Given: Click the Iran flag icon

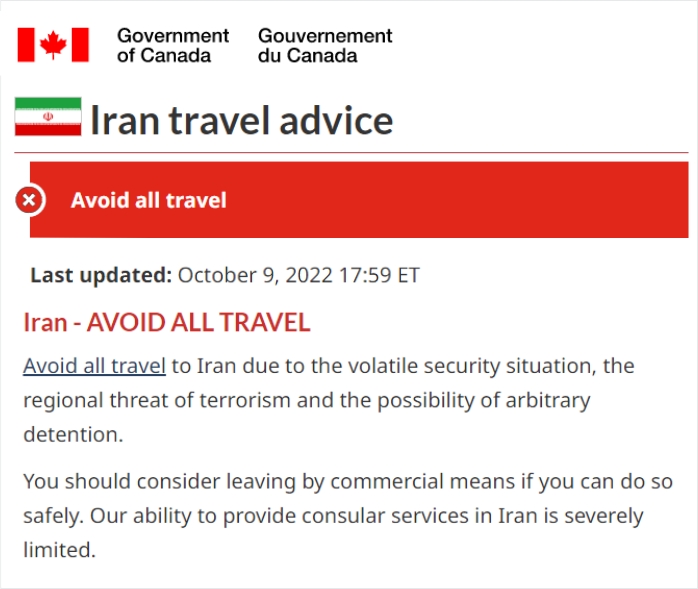Looking at the screenshot, I should coord(47,118).
